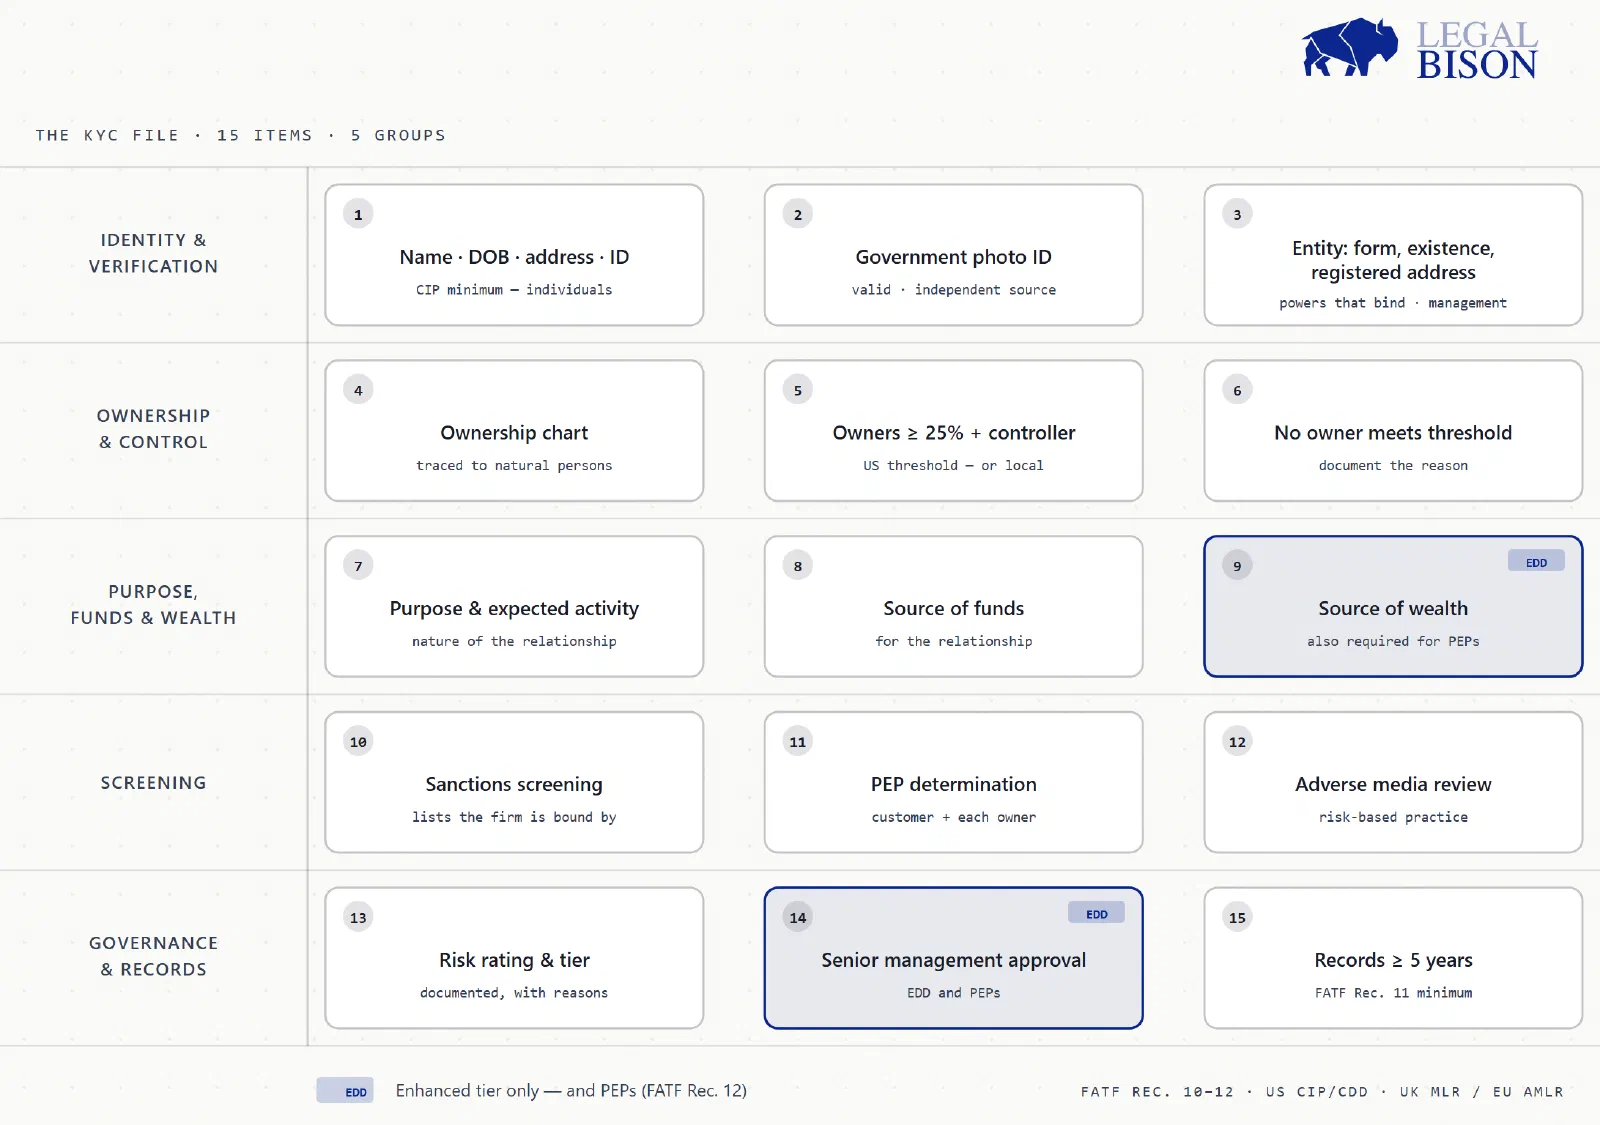Select No owner meets threshold card
Viewport: 1600px width, 1125px height.
(1393, 431)
